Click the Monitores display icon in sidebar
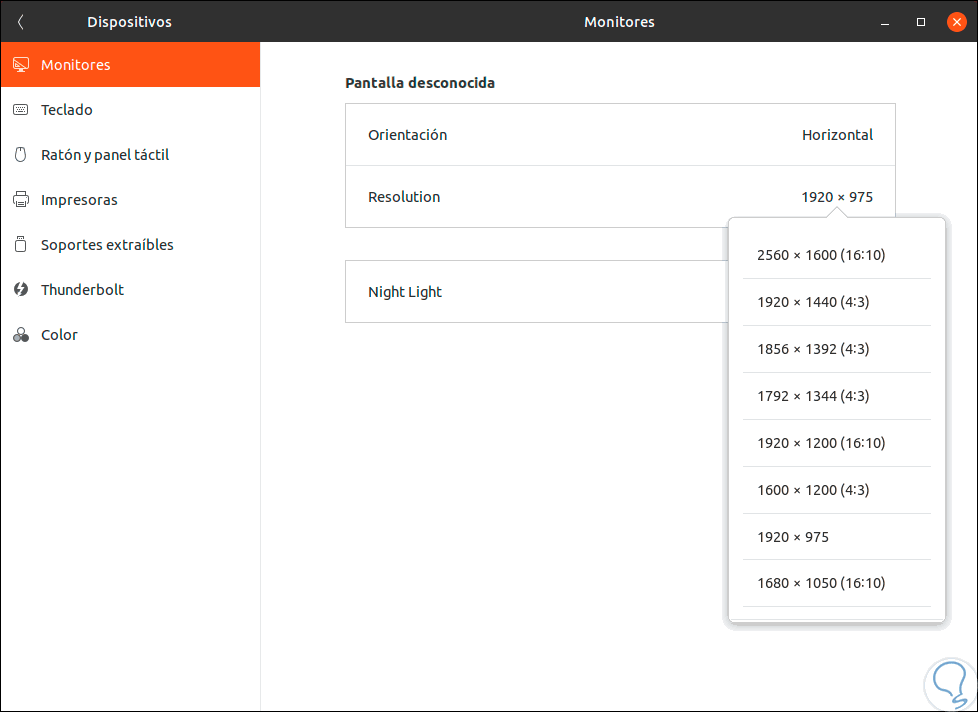978x712 pixels. 20,65
